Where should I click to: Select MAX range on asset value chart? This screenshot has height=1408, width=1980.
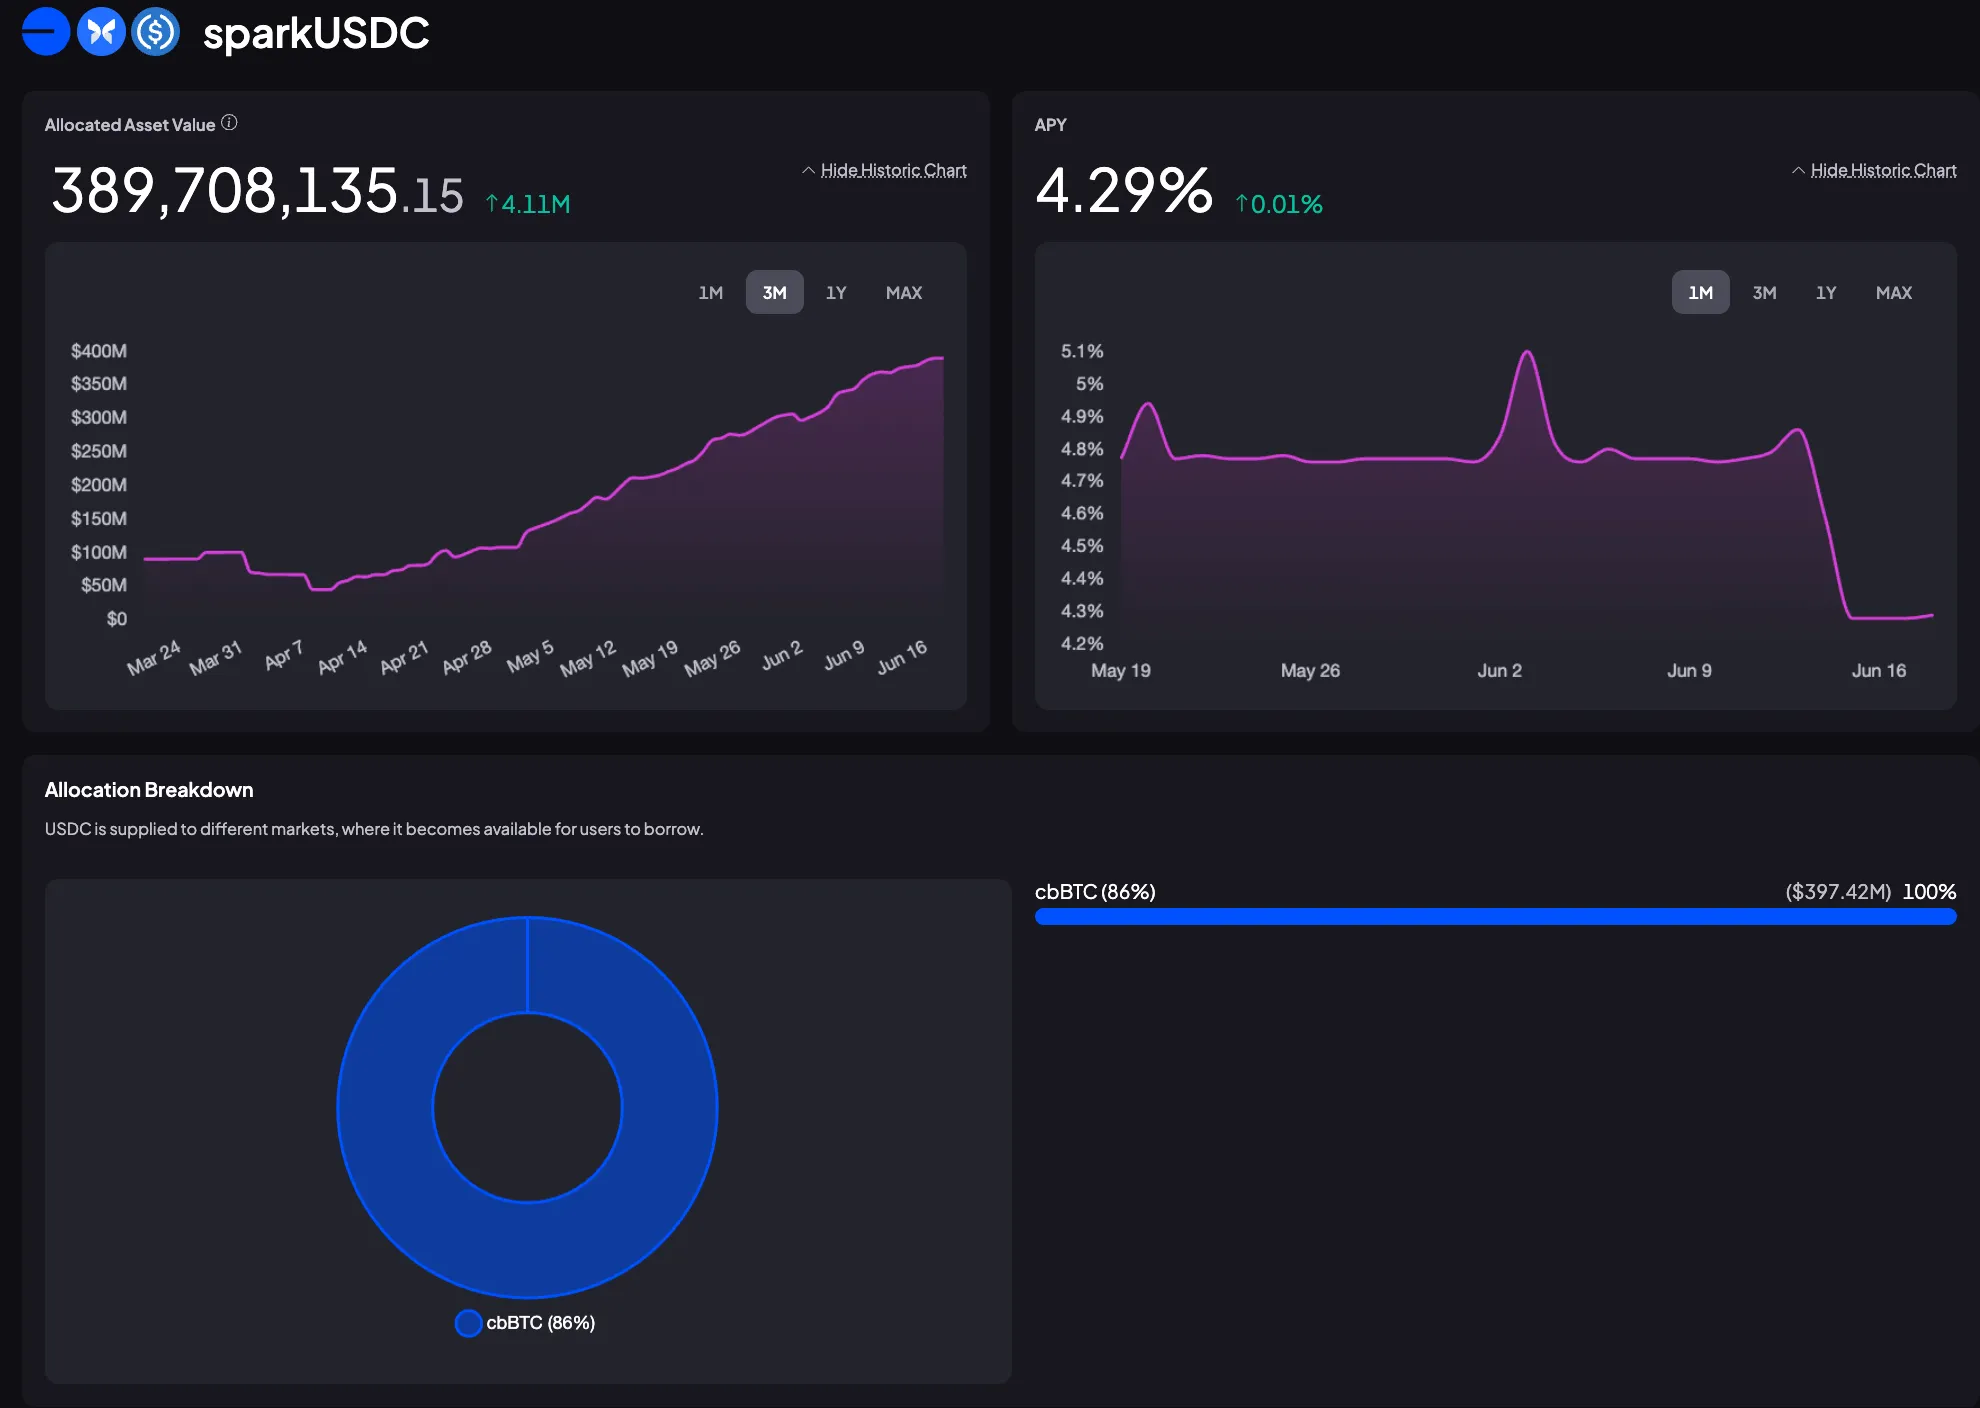904,293
